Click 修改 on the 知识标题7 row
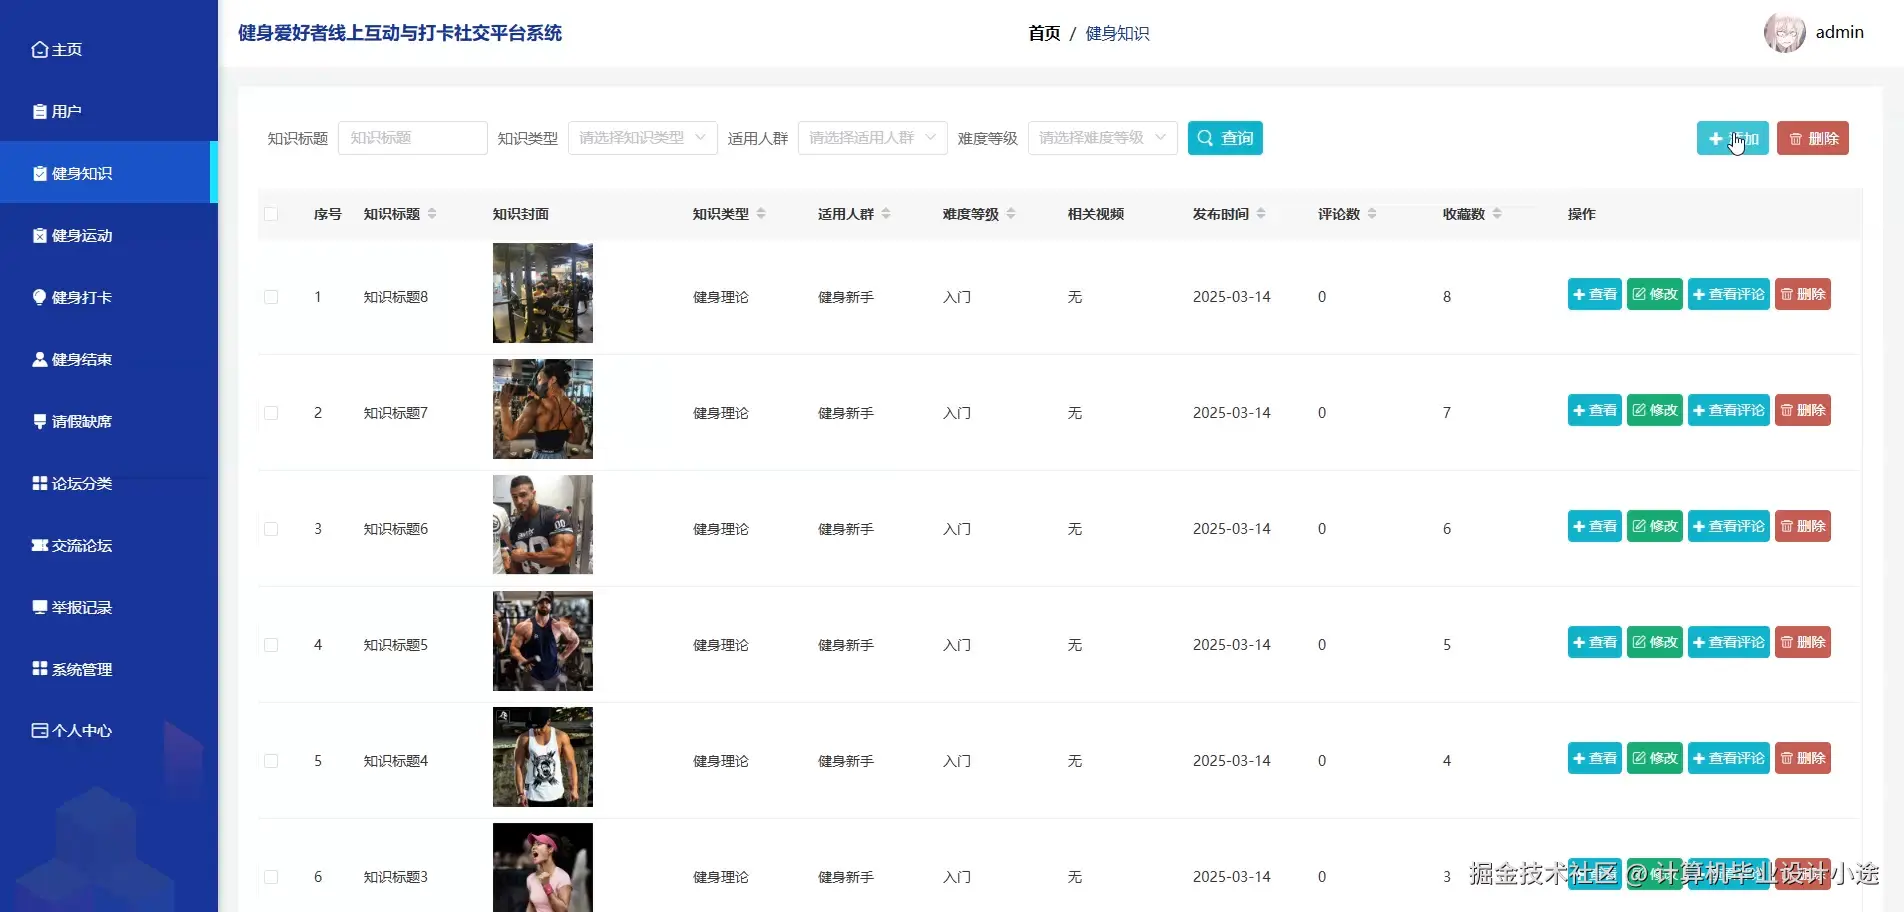Viewport: 1904px width, 912px height. click(1653, 409)
